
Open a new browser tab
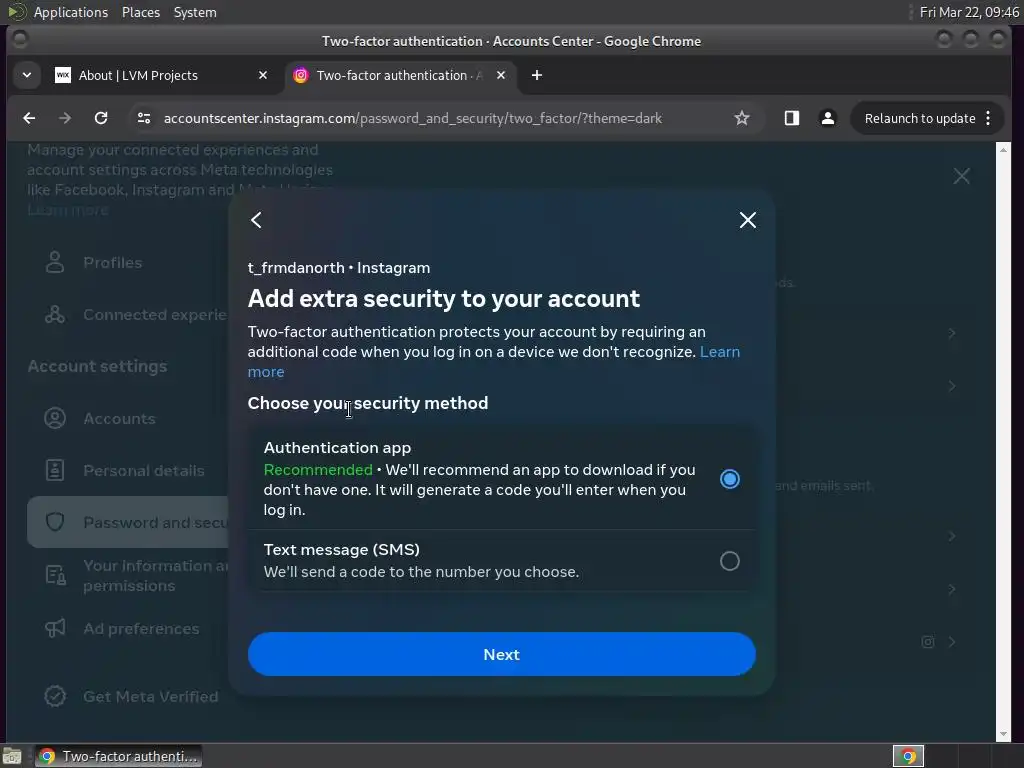(537, 76)
